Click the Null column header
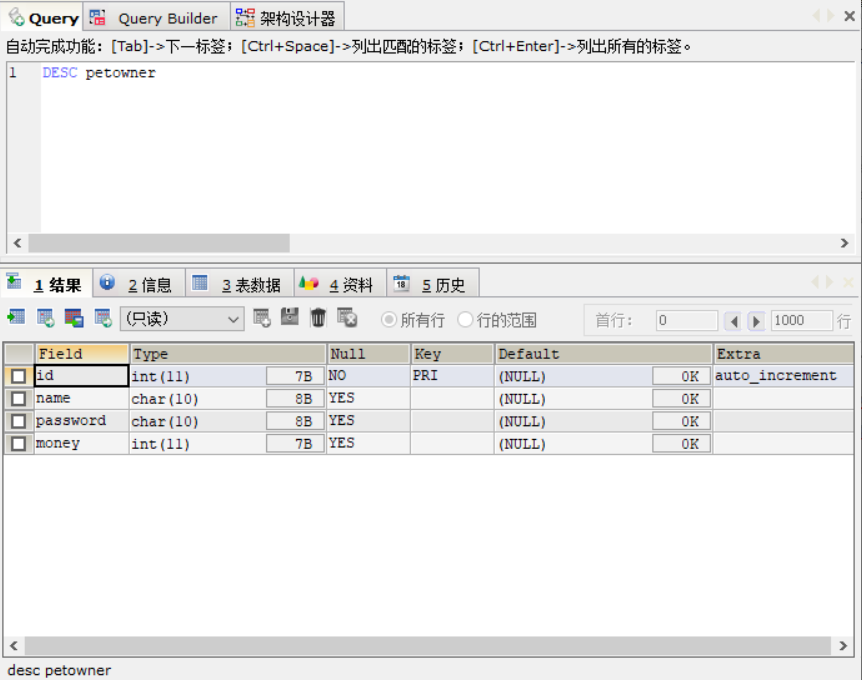Image resolution: width=862 pixels, height=680 pixels. point(369,353)
